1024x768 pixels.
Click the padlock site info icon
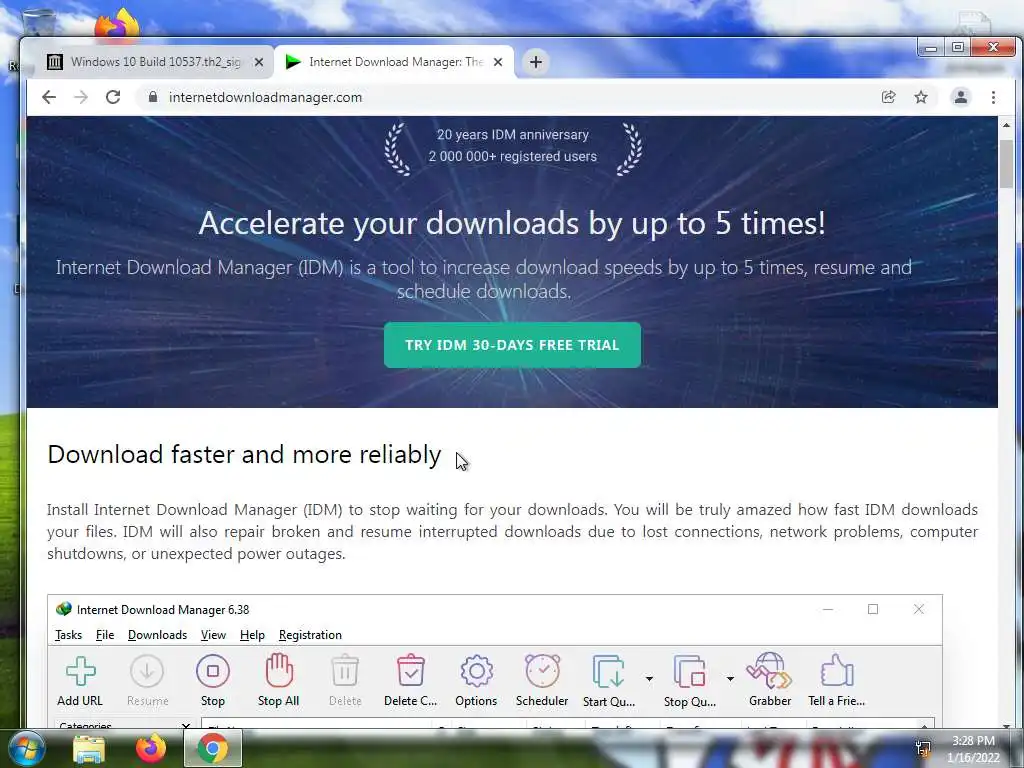tap(153, 97)
